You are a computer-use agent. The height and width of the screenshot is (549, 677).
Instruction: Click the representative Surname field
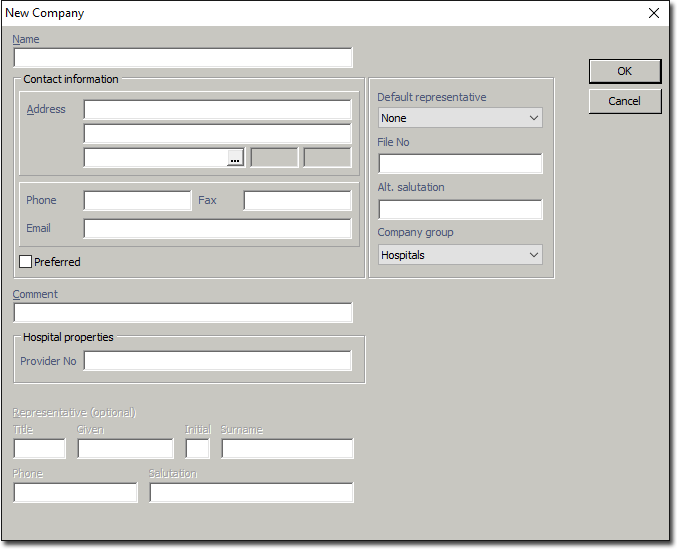coord(287,449)
